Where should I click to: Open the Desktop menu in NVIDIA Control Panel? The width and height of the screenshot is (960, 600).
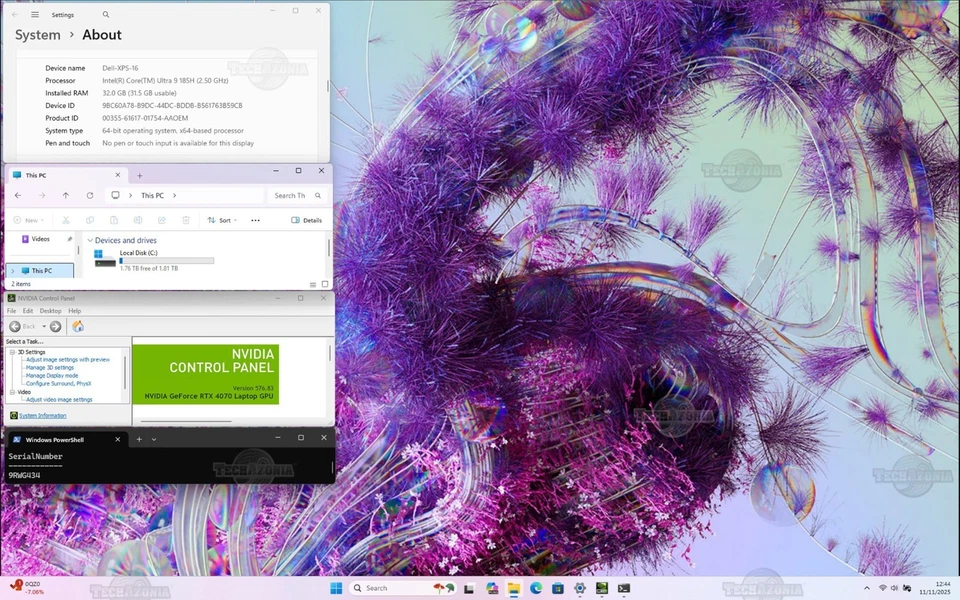50,311
